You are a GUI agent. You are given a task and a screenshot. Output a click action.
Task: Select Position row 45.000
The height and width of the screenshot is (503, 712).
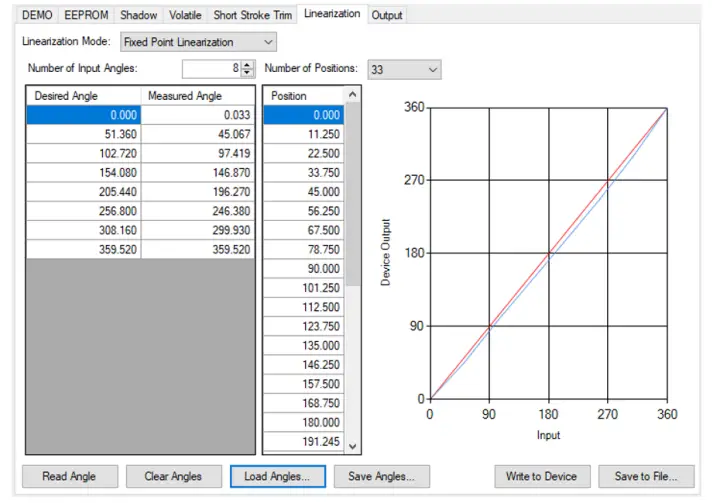pyautogui.click(x=304, y=192)
